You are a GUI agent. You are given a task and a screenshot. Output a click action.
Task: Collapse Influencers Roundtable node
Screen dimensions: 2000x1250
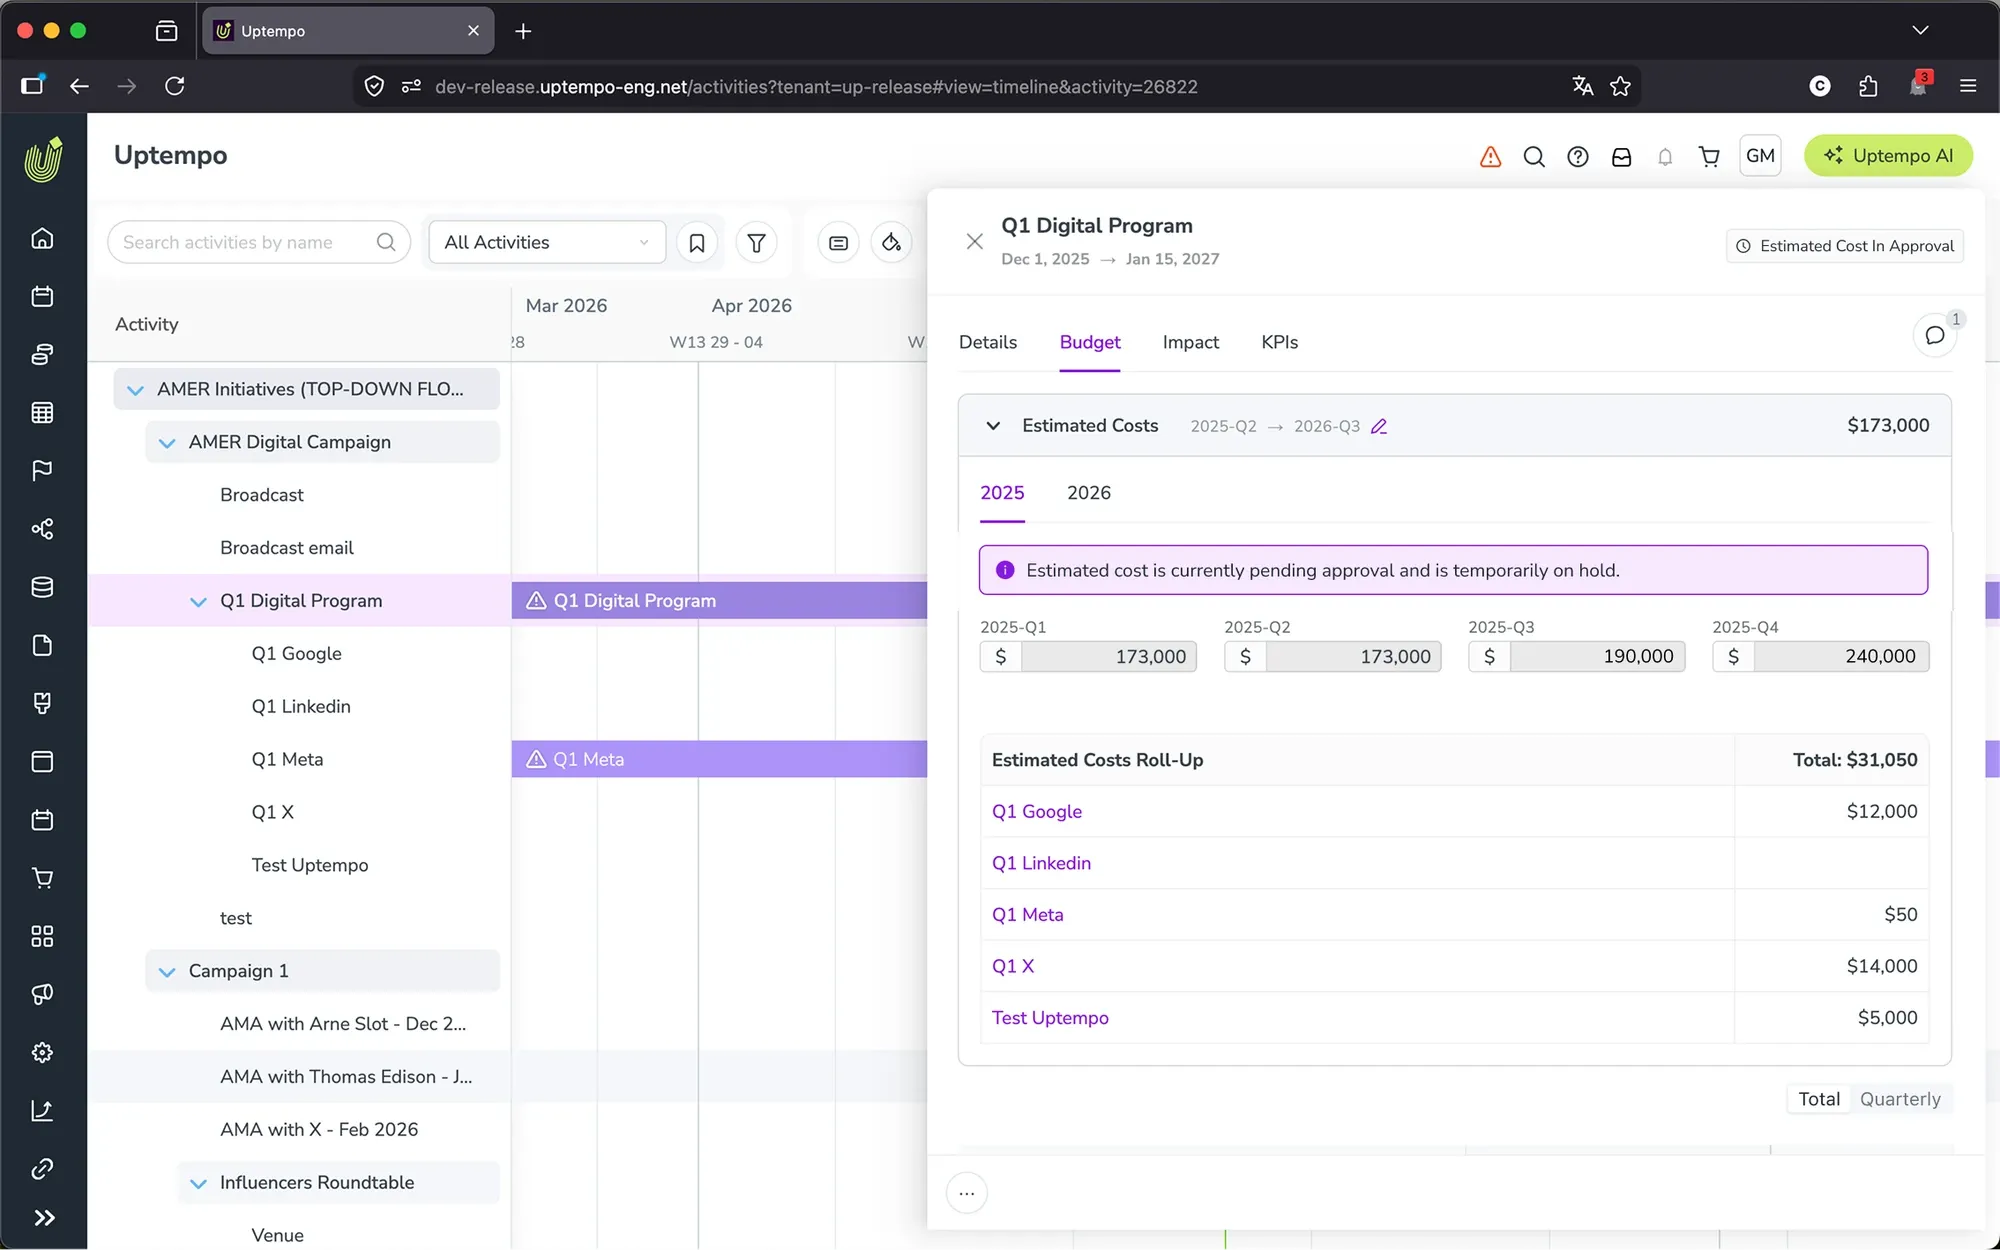[x=198, y=1183]
